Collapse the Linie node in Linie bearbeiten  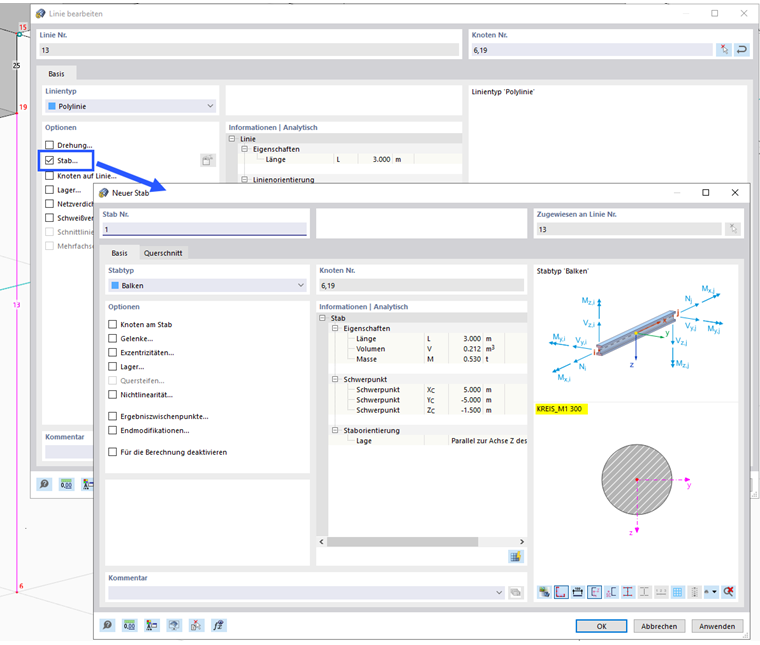232,139
